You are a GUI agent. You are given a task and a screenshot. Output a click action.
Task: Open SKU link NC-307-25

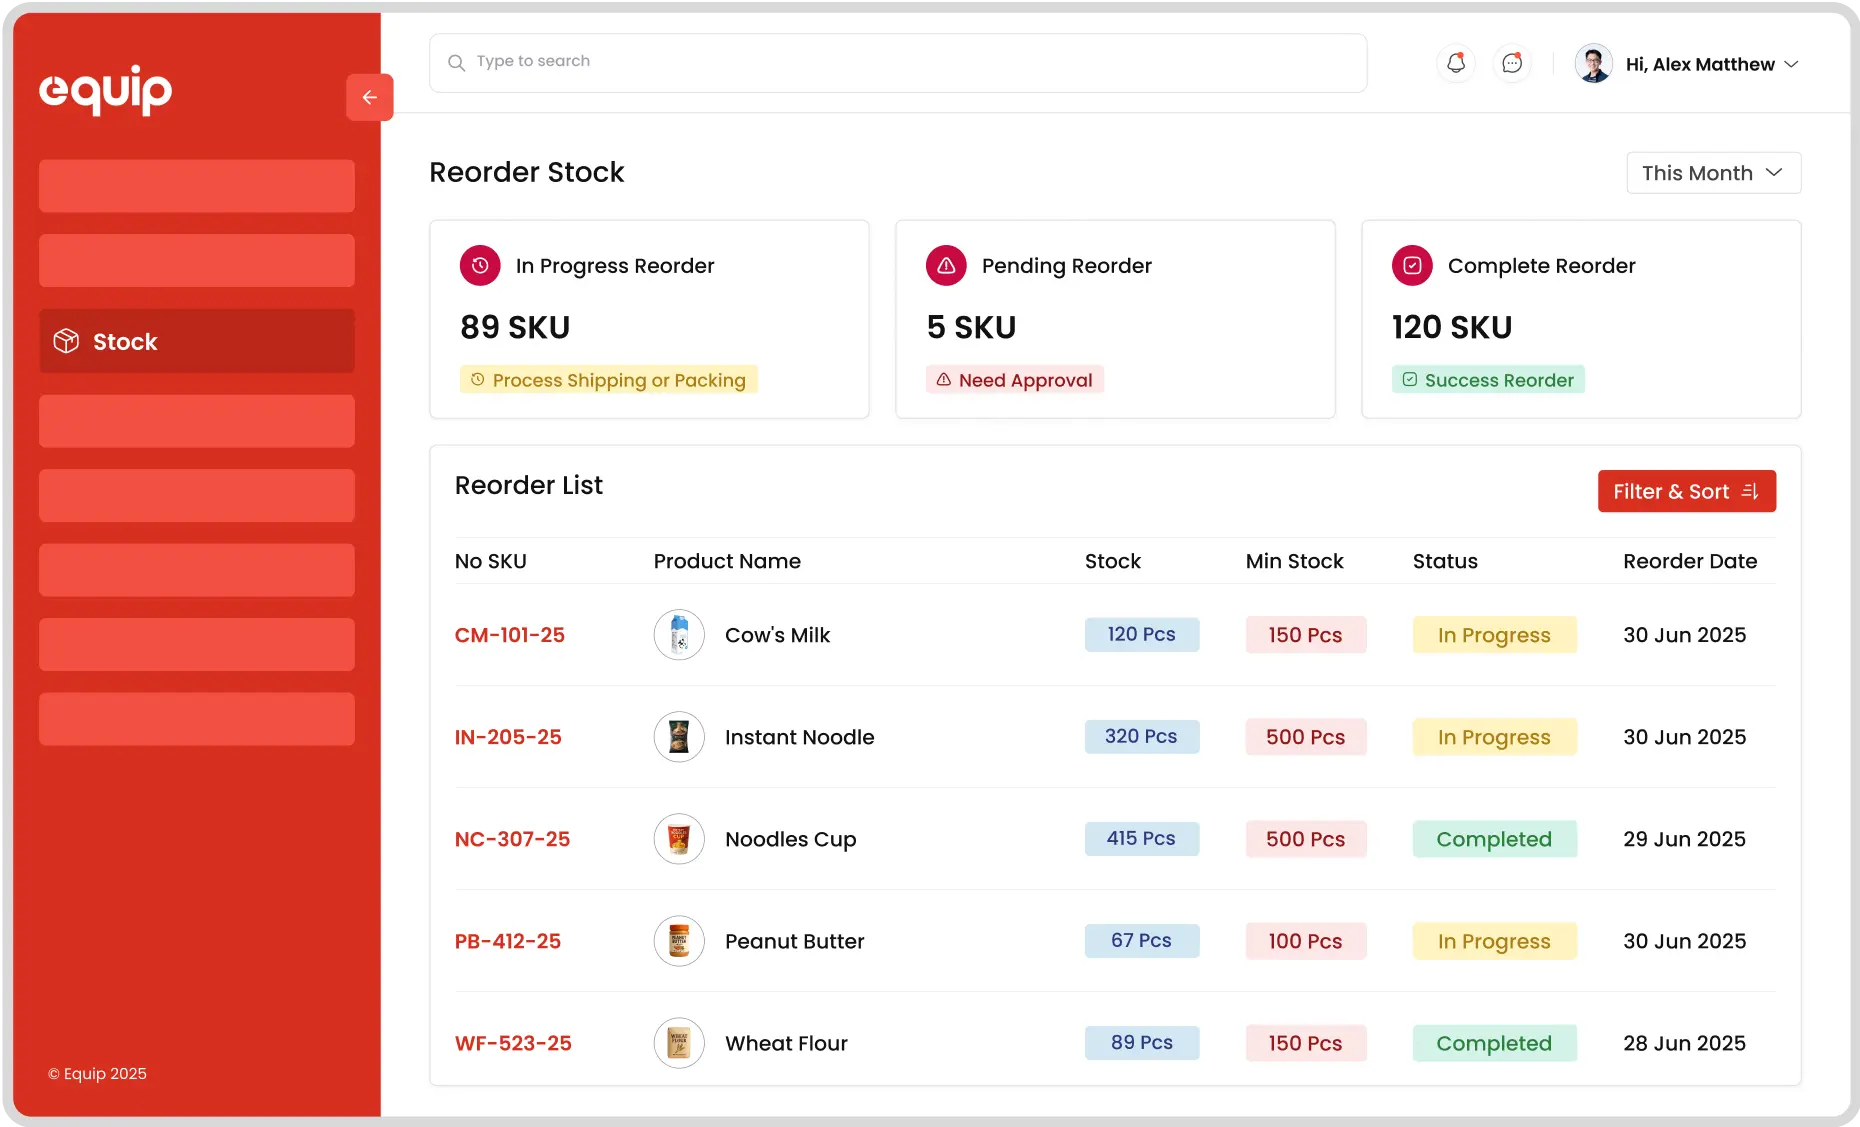(x=512, y=839)
